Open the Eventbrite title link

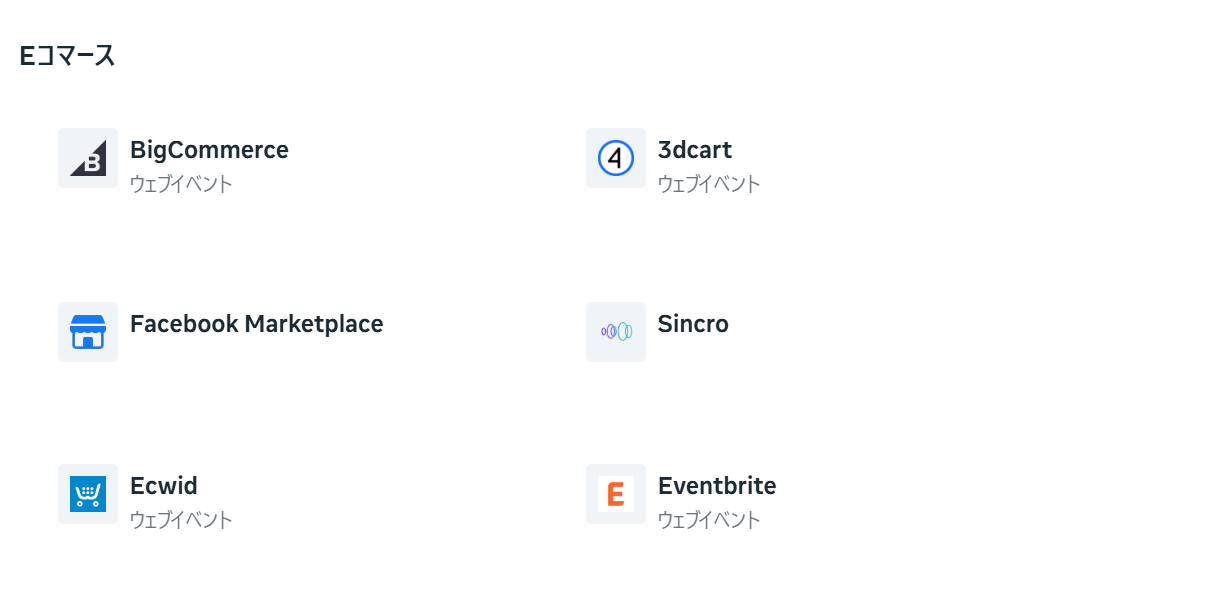click(x=716, y=486)
